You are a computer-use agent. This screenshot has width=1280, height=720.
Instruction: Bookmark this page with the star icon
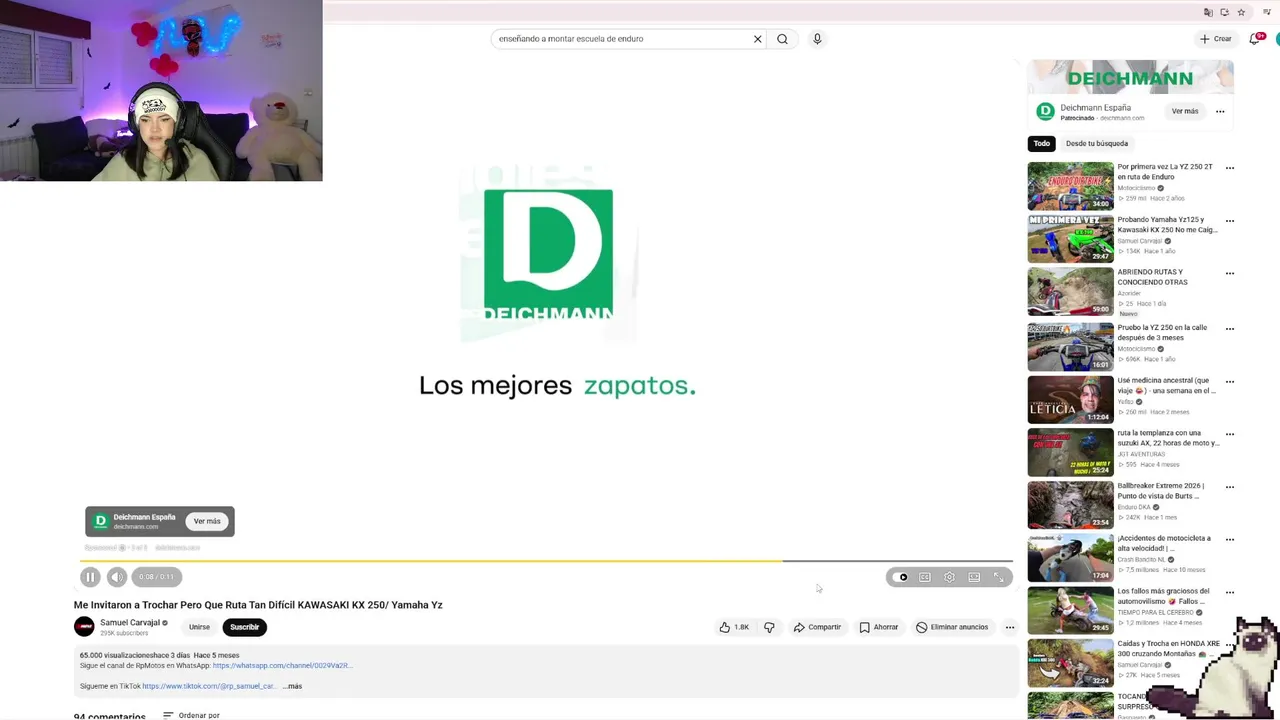click(x=1241, y=12)
